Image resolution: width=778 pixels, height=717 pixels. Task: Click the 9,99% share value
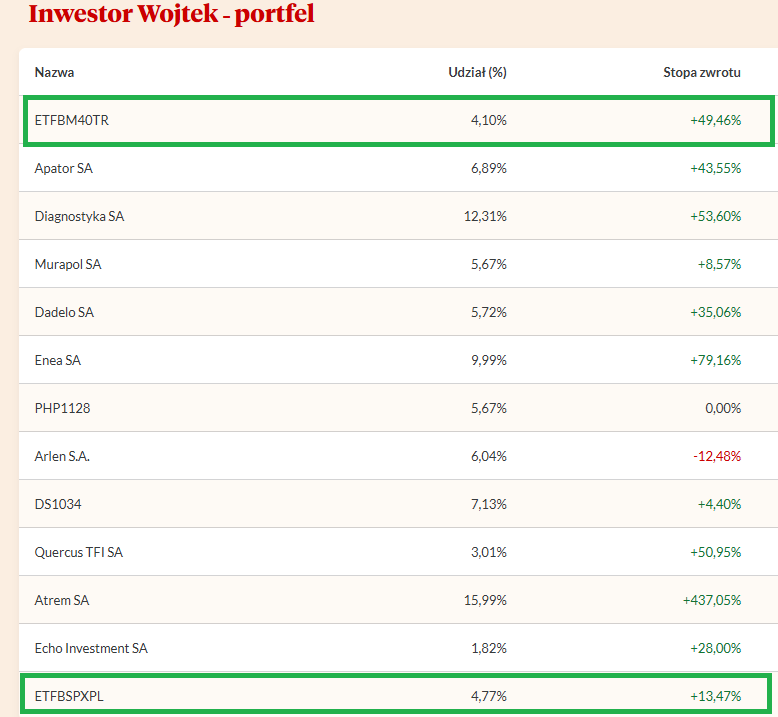click(489, 360)
